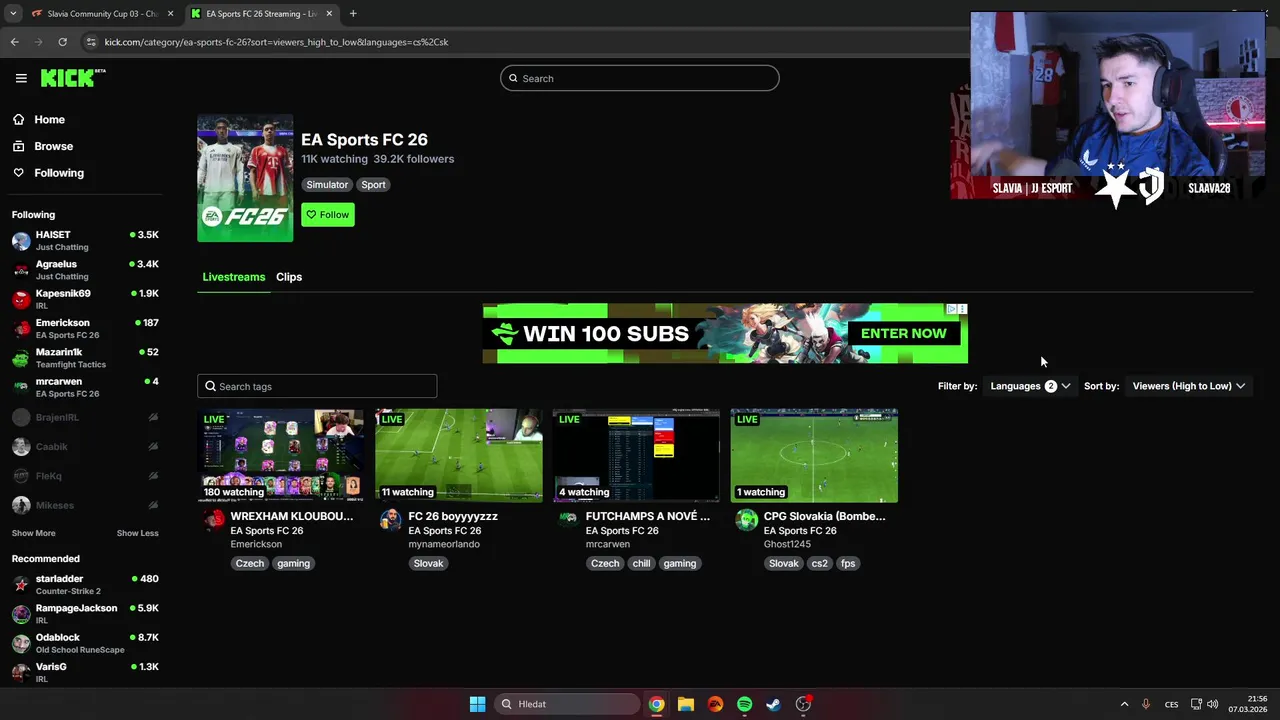Open RampageJackson recommended channel
1280x720 pixels.
(x=85, y=614)
